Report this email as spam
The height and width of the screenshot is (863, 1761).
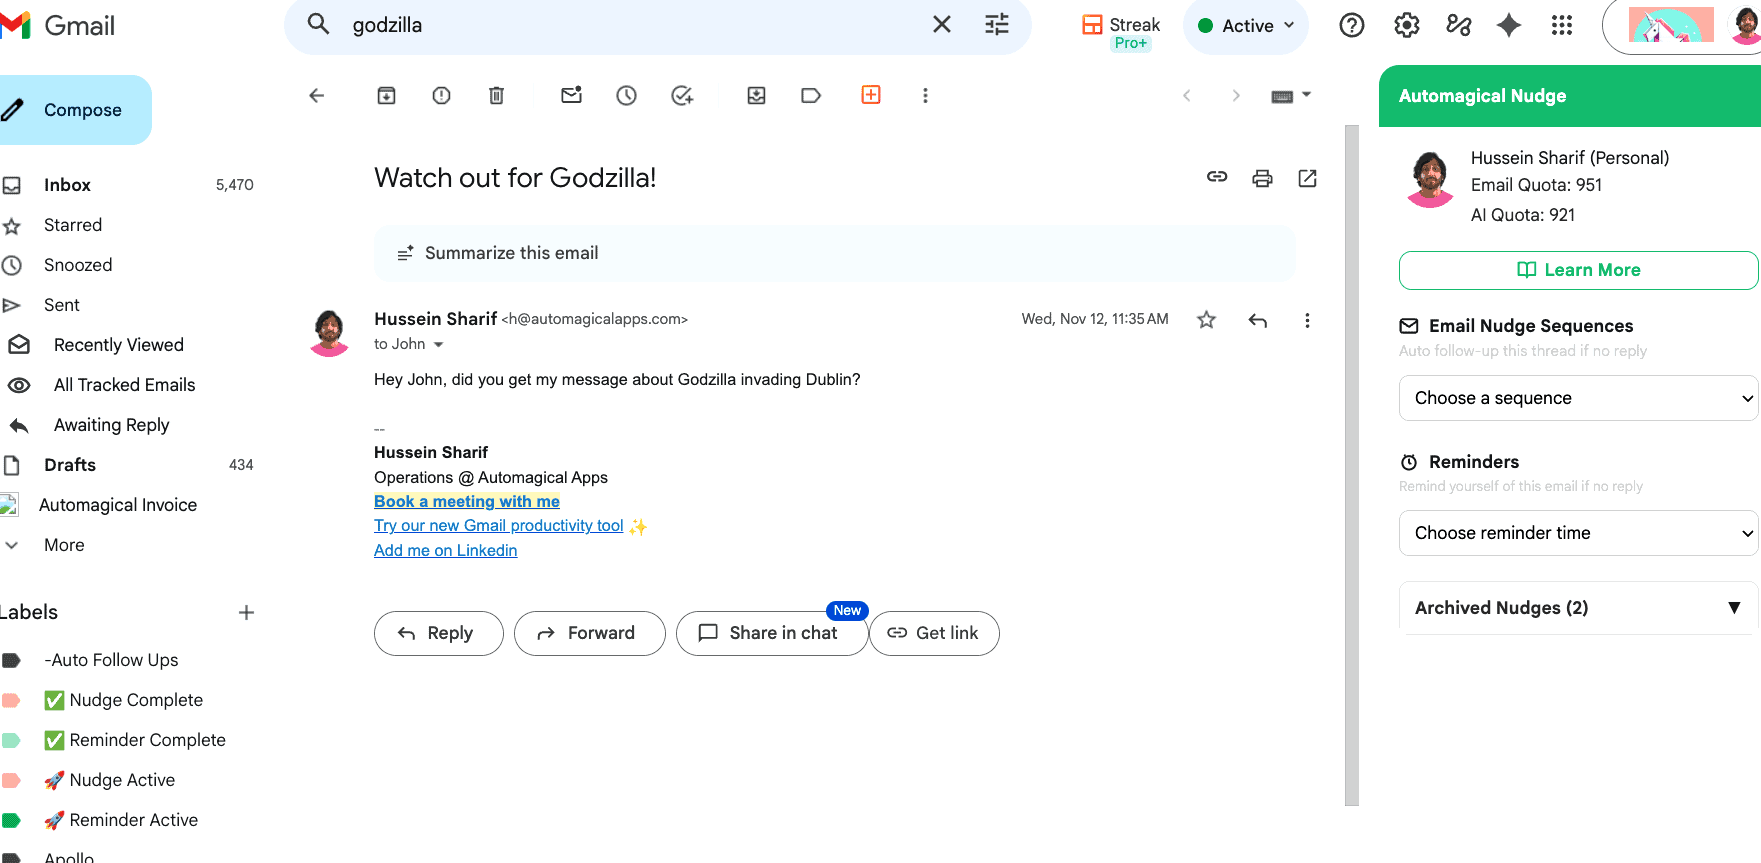(441, 96)
